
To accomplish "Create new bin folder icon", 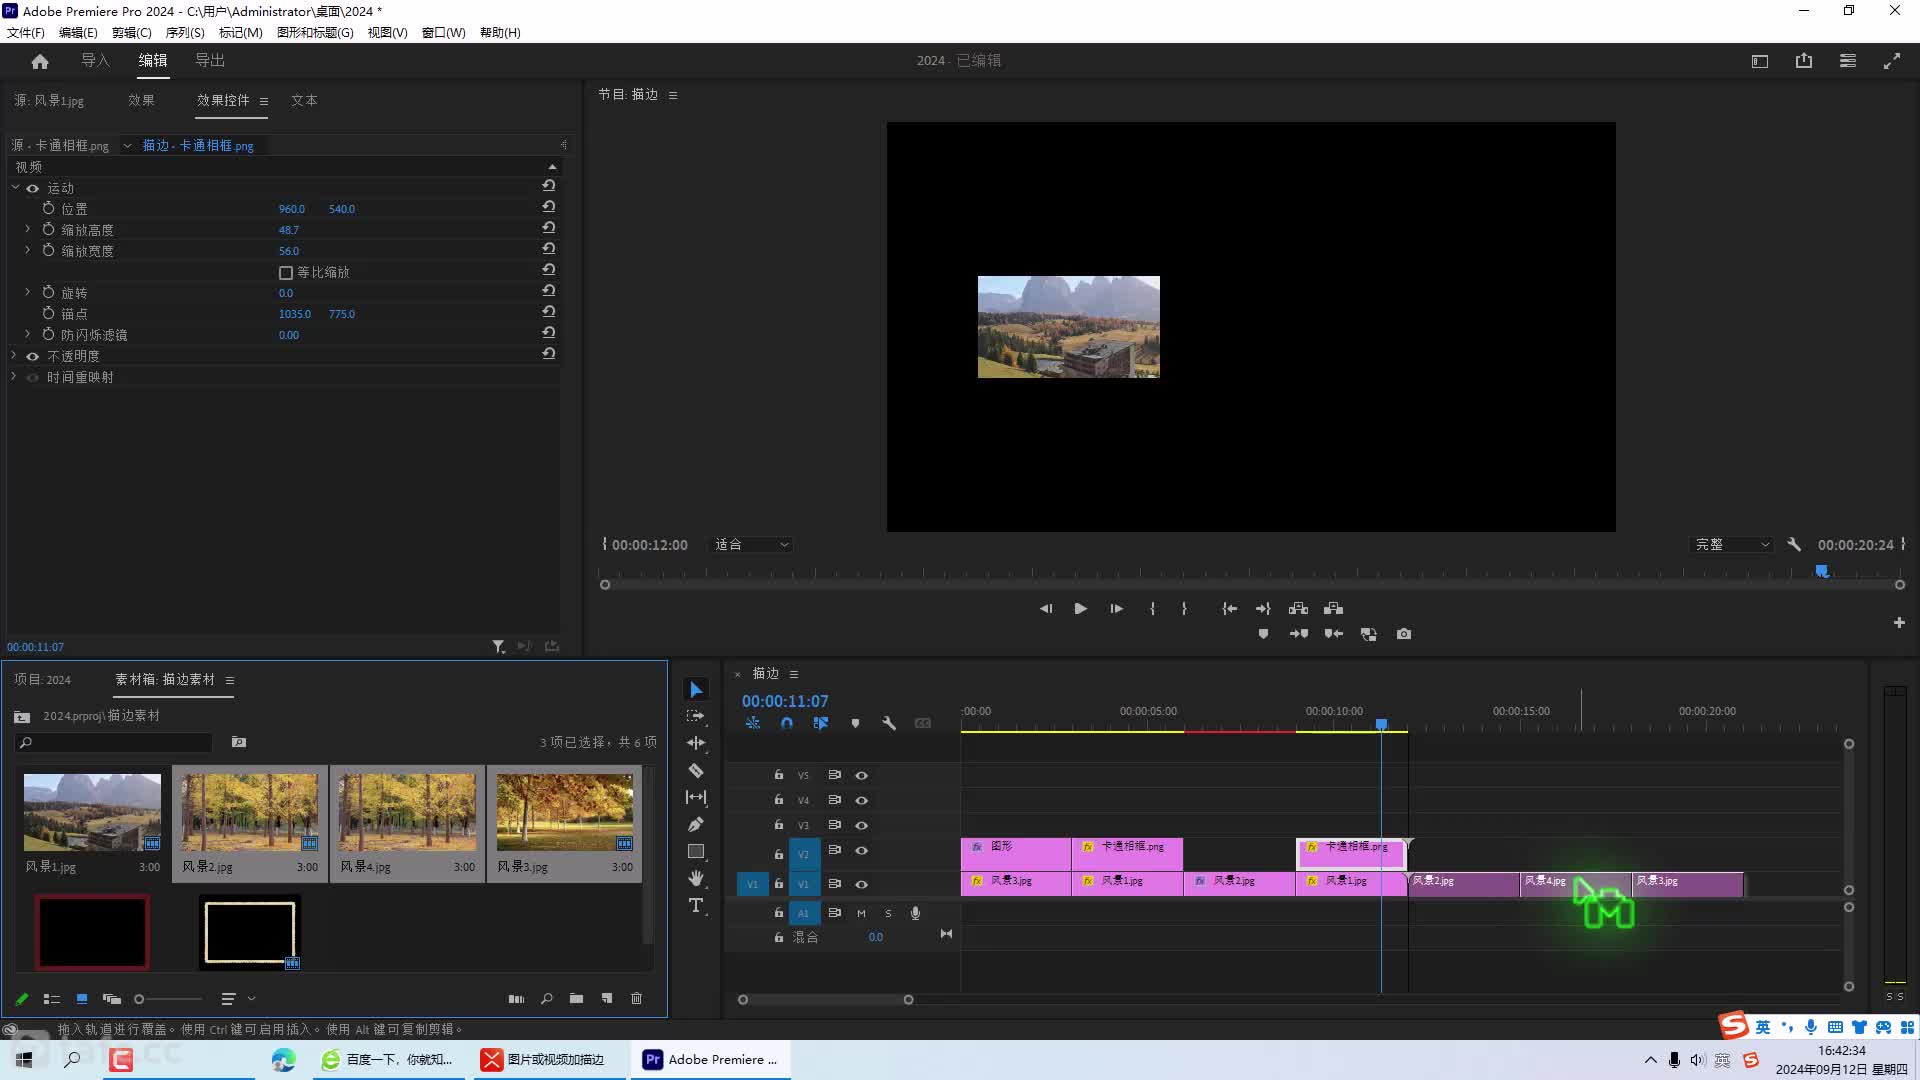I will point(577,999).
